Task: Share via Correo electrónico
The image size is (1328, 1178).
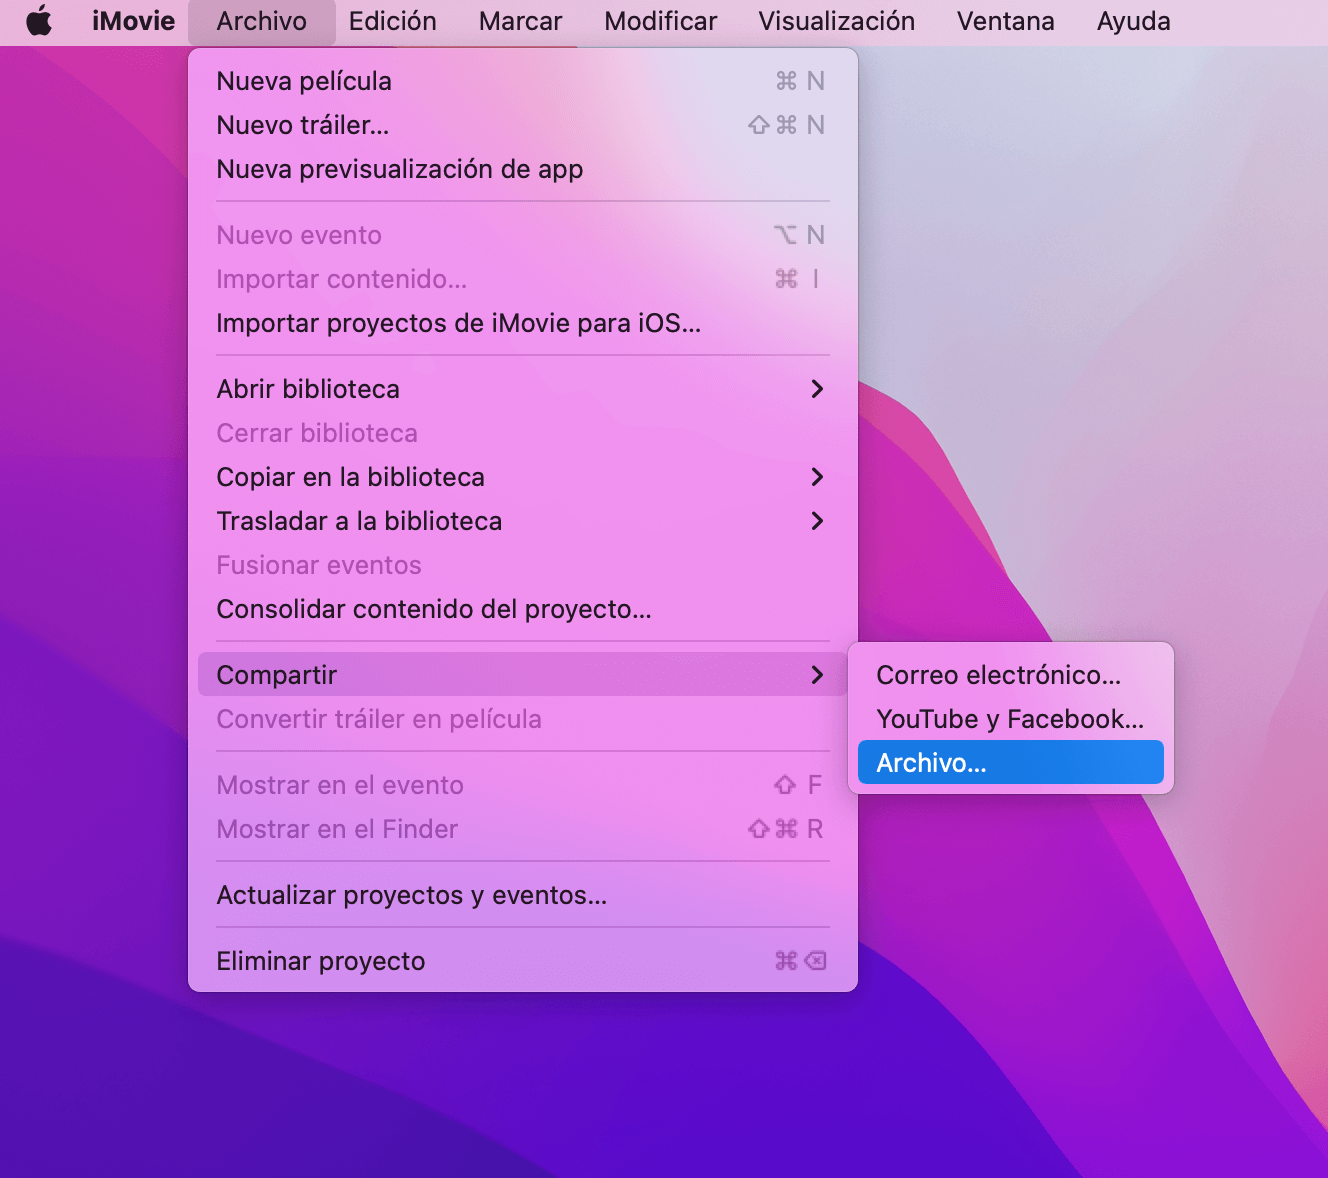Action: coord(999,674)
